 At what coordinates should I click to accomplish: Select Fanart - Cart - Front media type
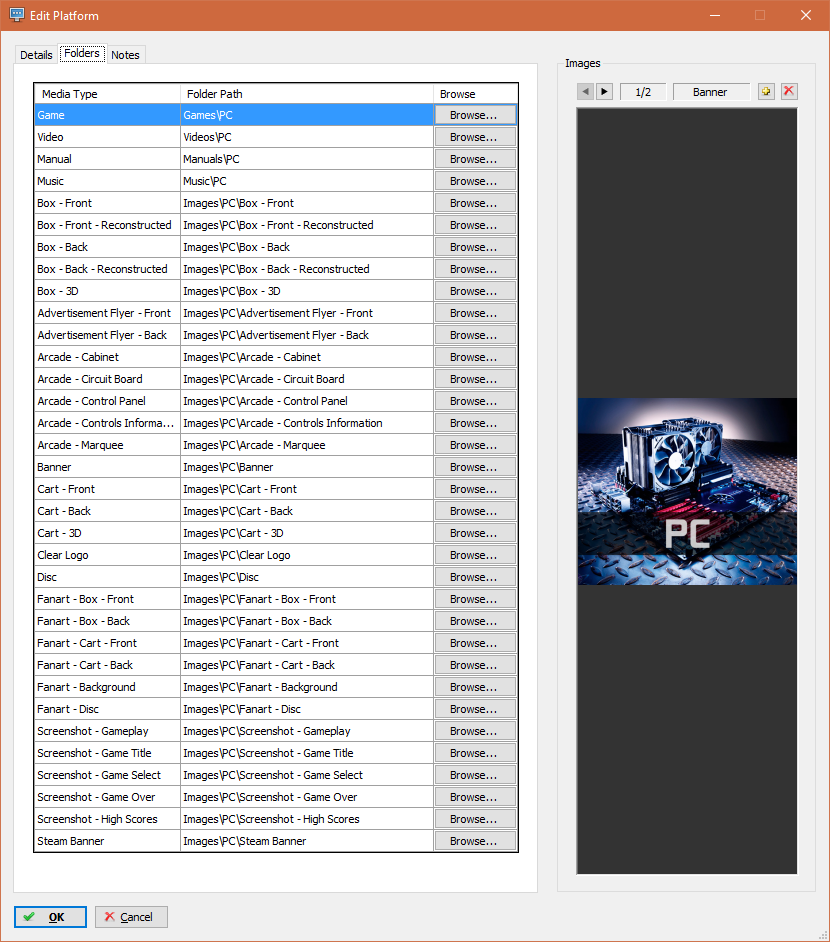pyautogui.click(x=107, y=643)
